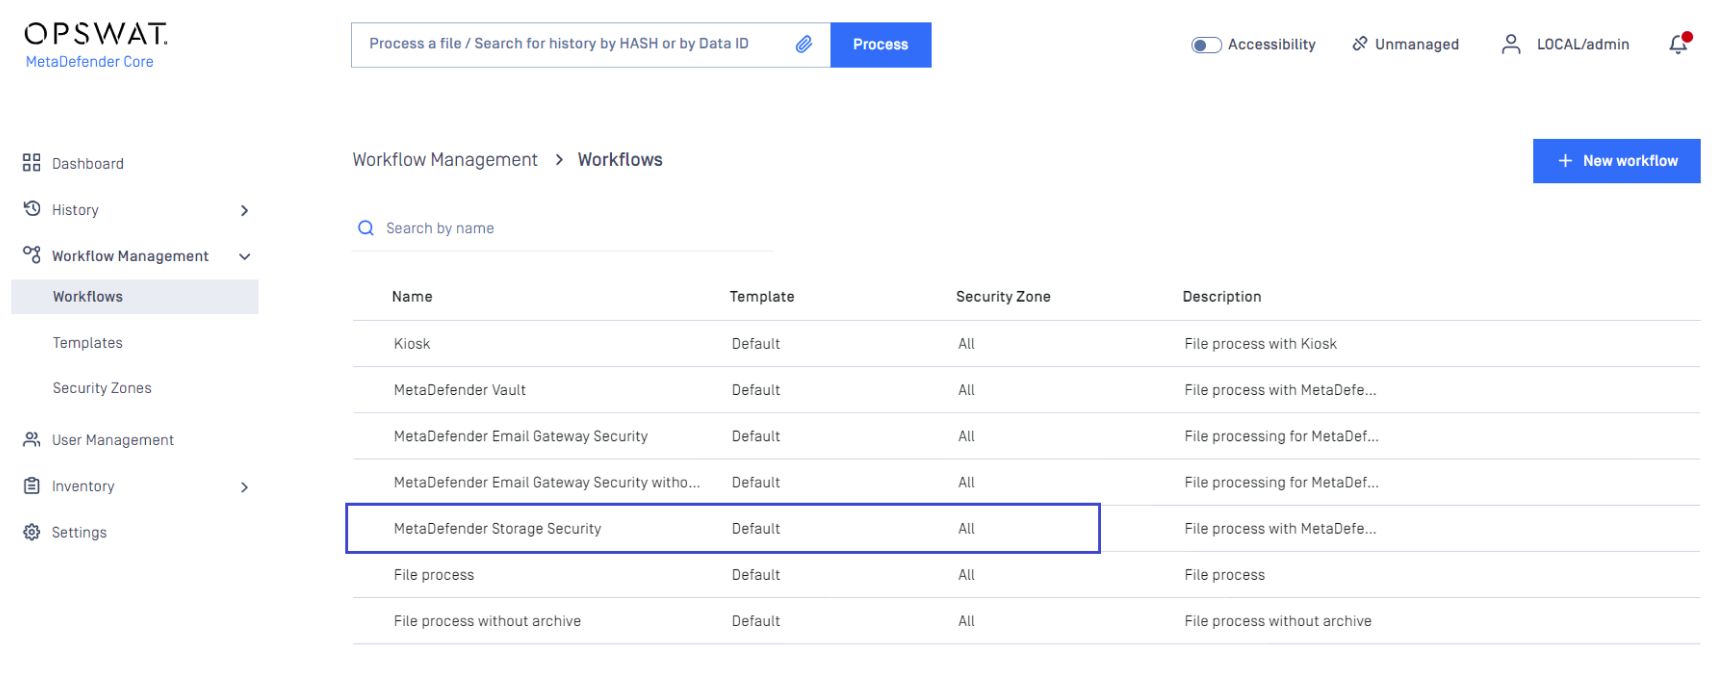Toggle the Accessibility switch
Viewport: 1712px width, 682px height.
(x=1206, y=45)
